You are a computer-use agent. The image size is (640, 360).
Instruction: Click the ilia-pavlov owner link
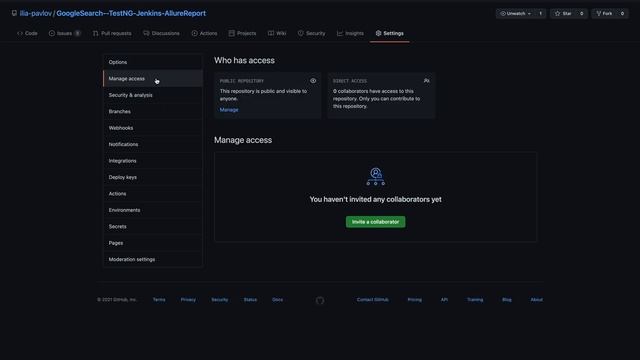tap(36, 13)
